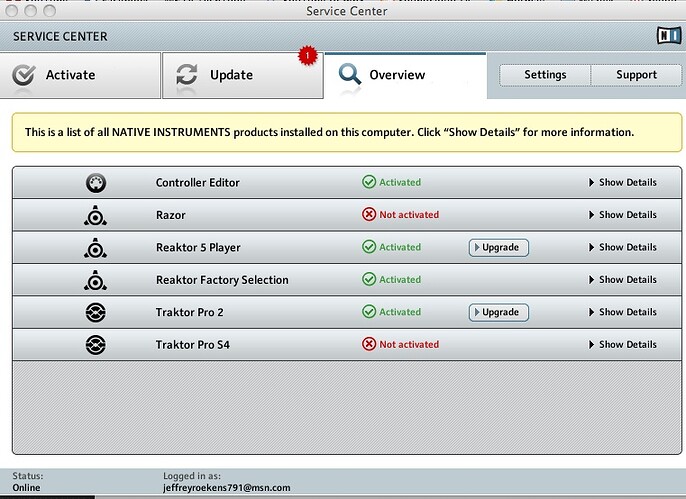Click the 'Online' status text
686x499 pixels.
(26, 488)
